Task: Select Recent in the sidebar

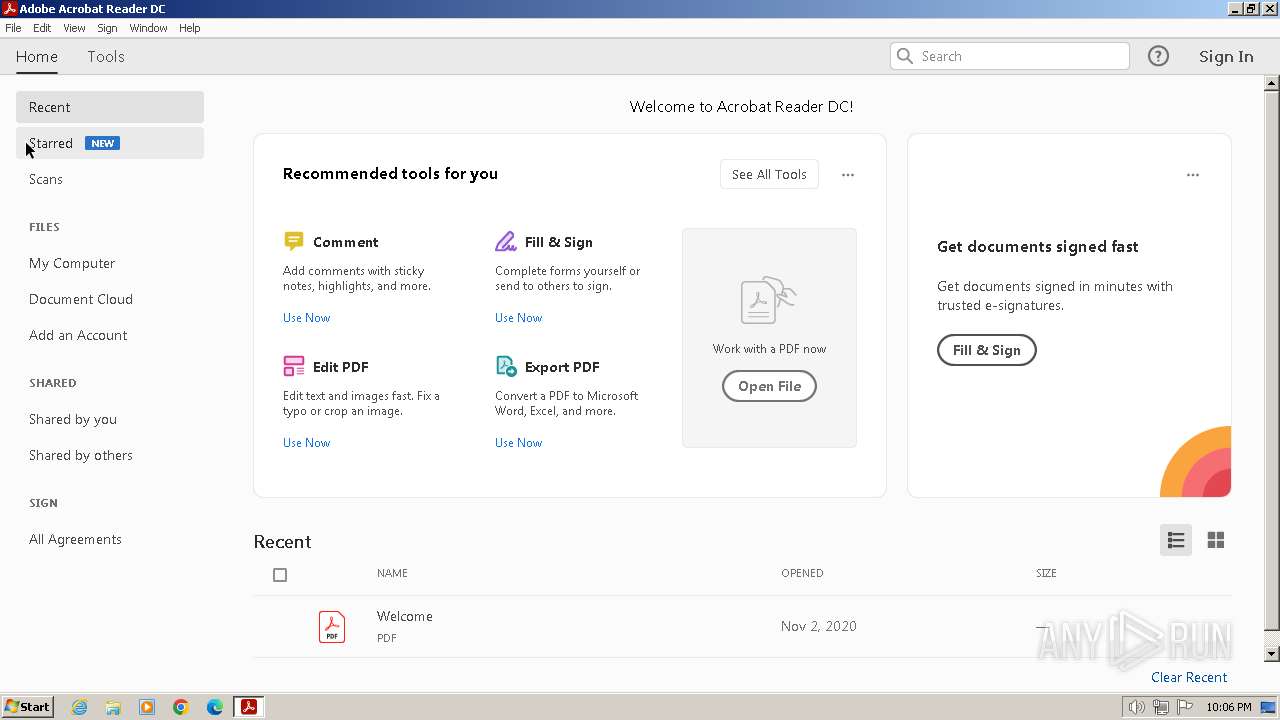Action: coord(110,107)
